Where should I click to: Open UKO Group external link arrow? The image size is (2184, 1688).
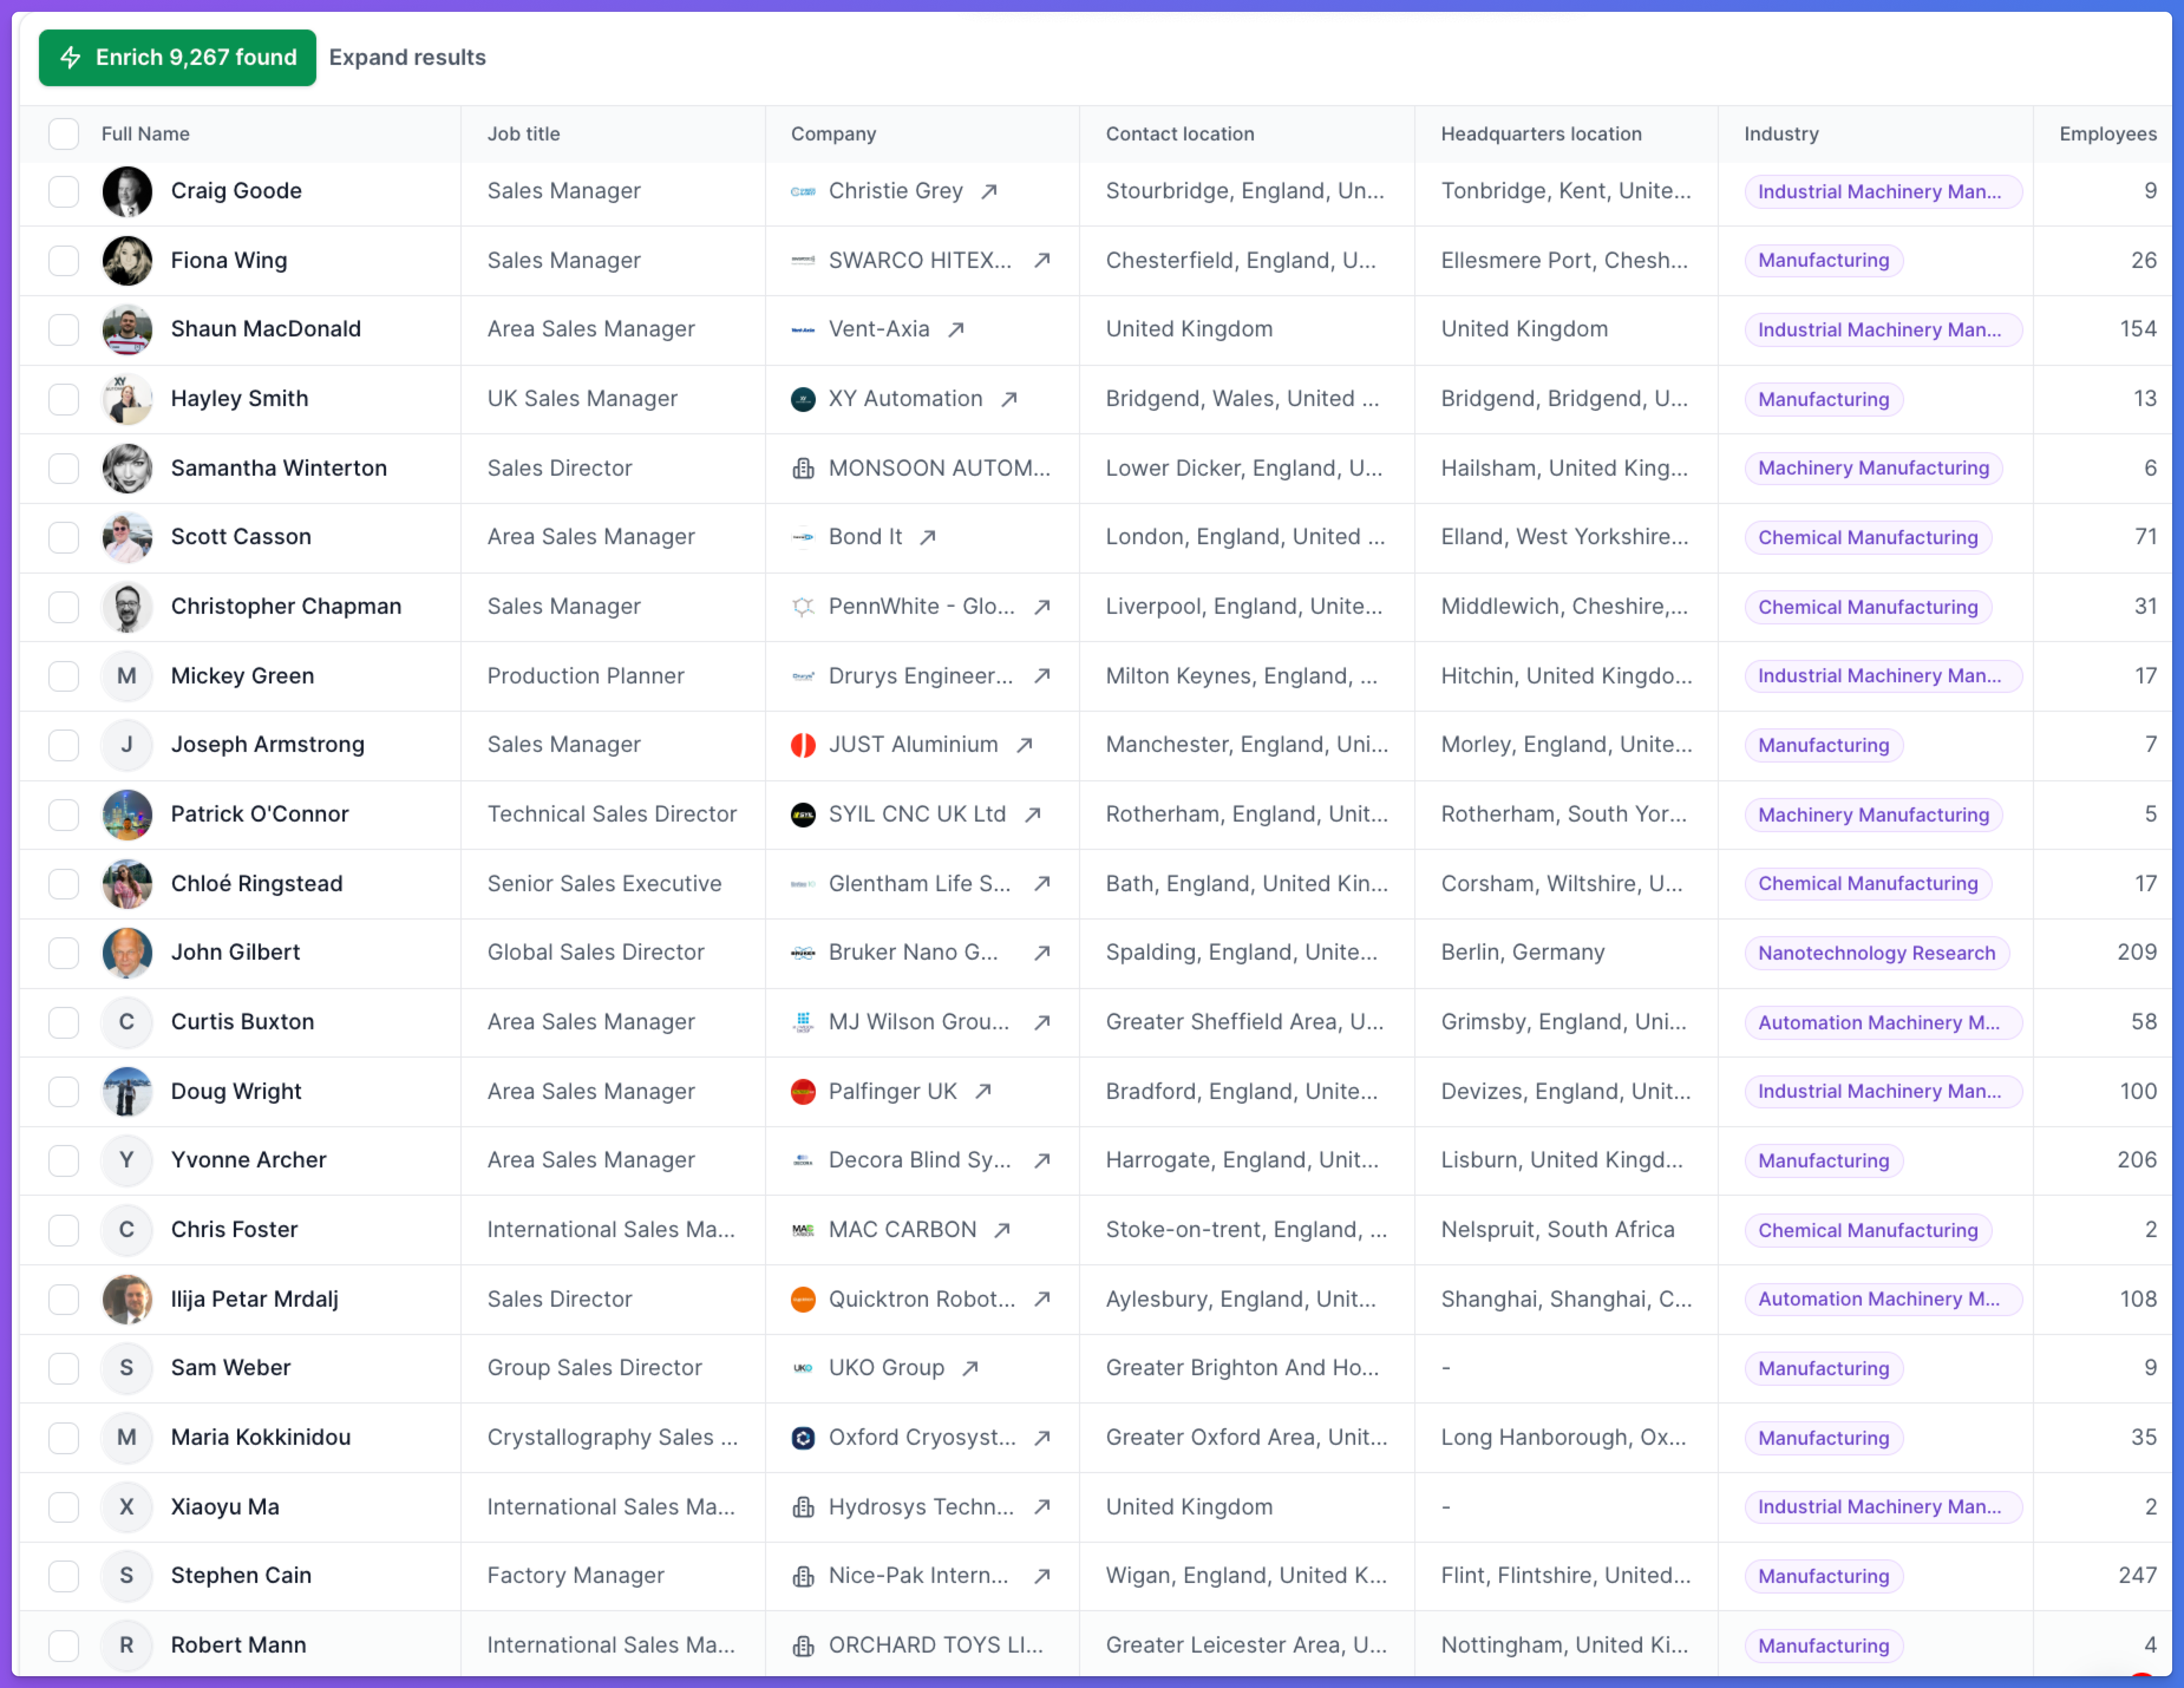coord(970,1368)
